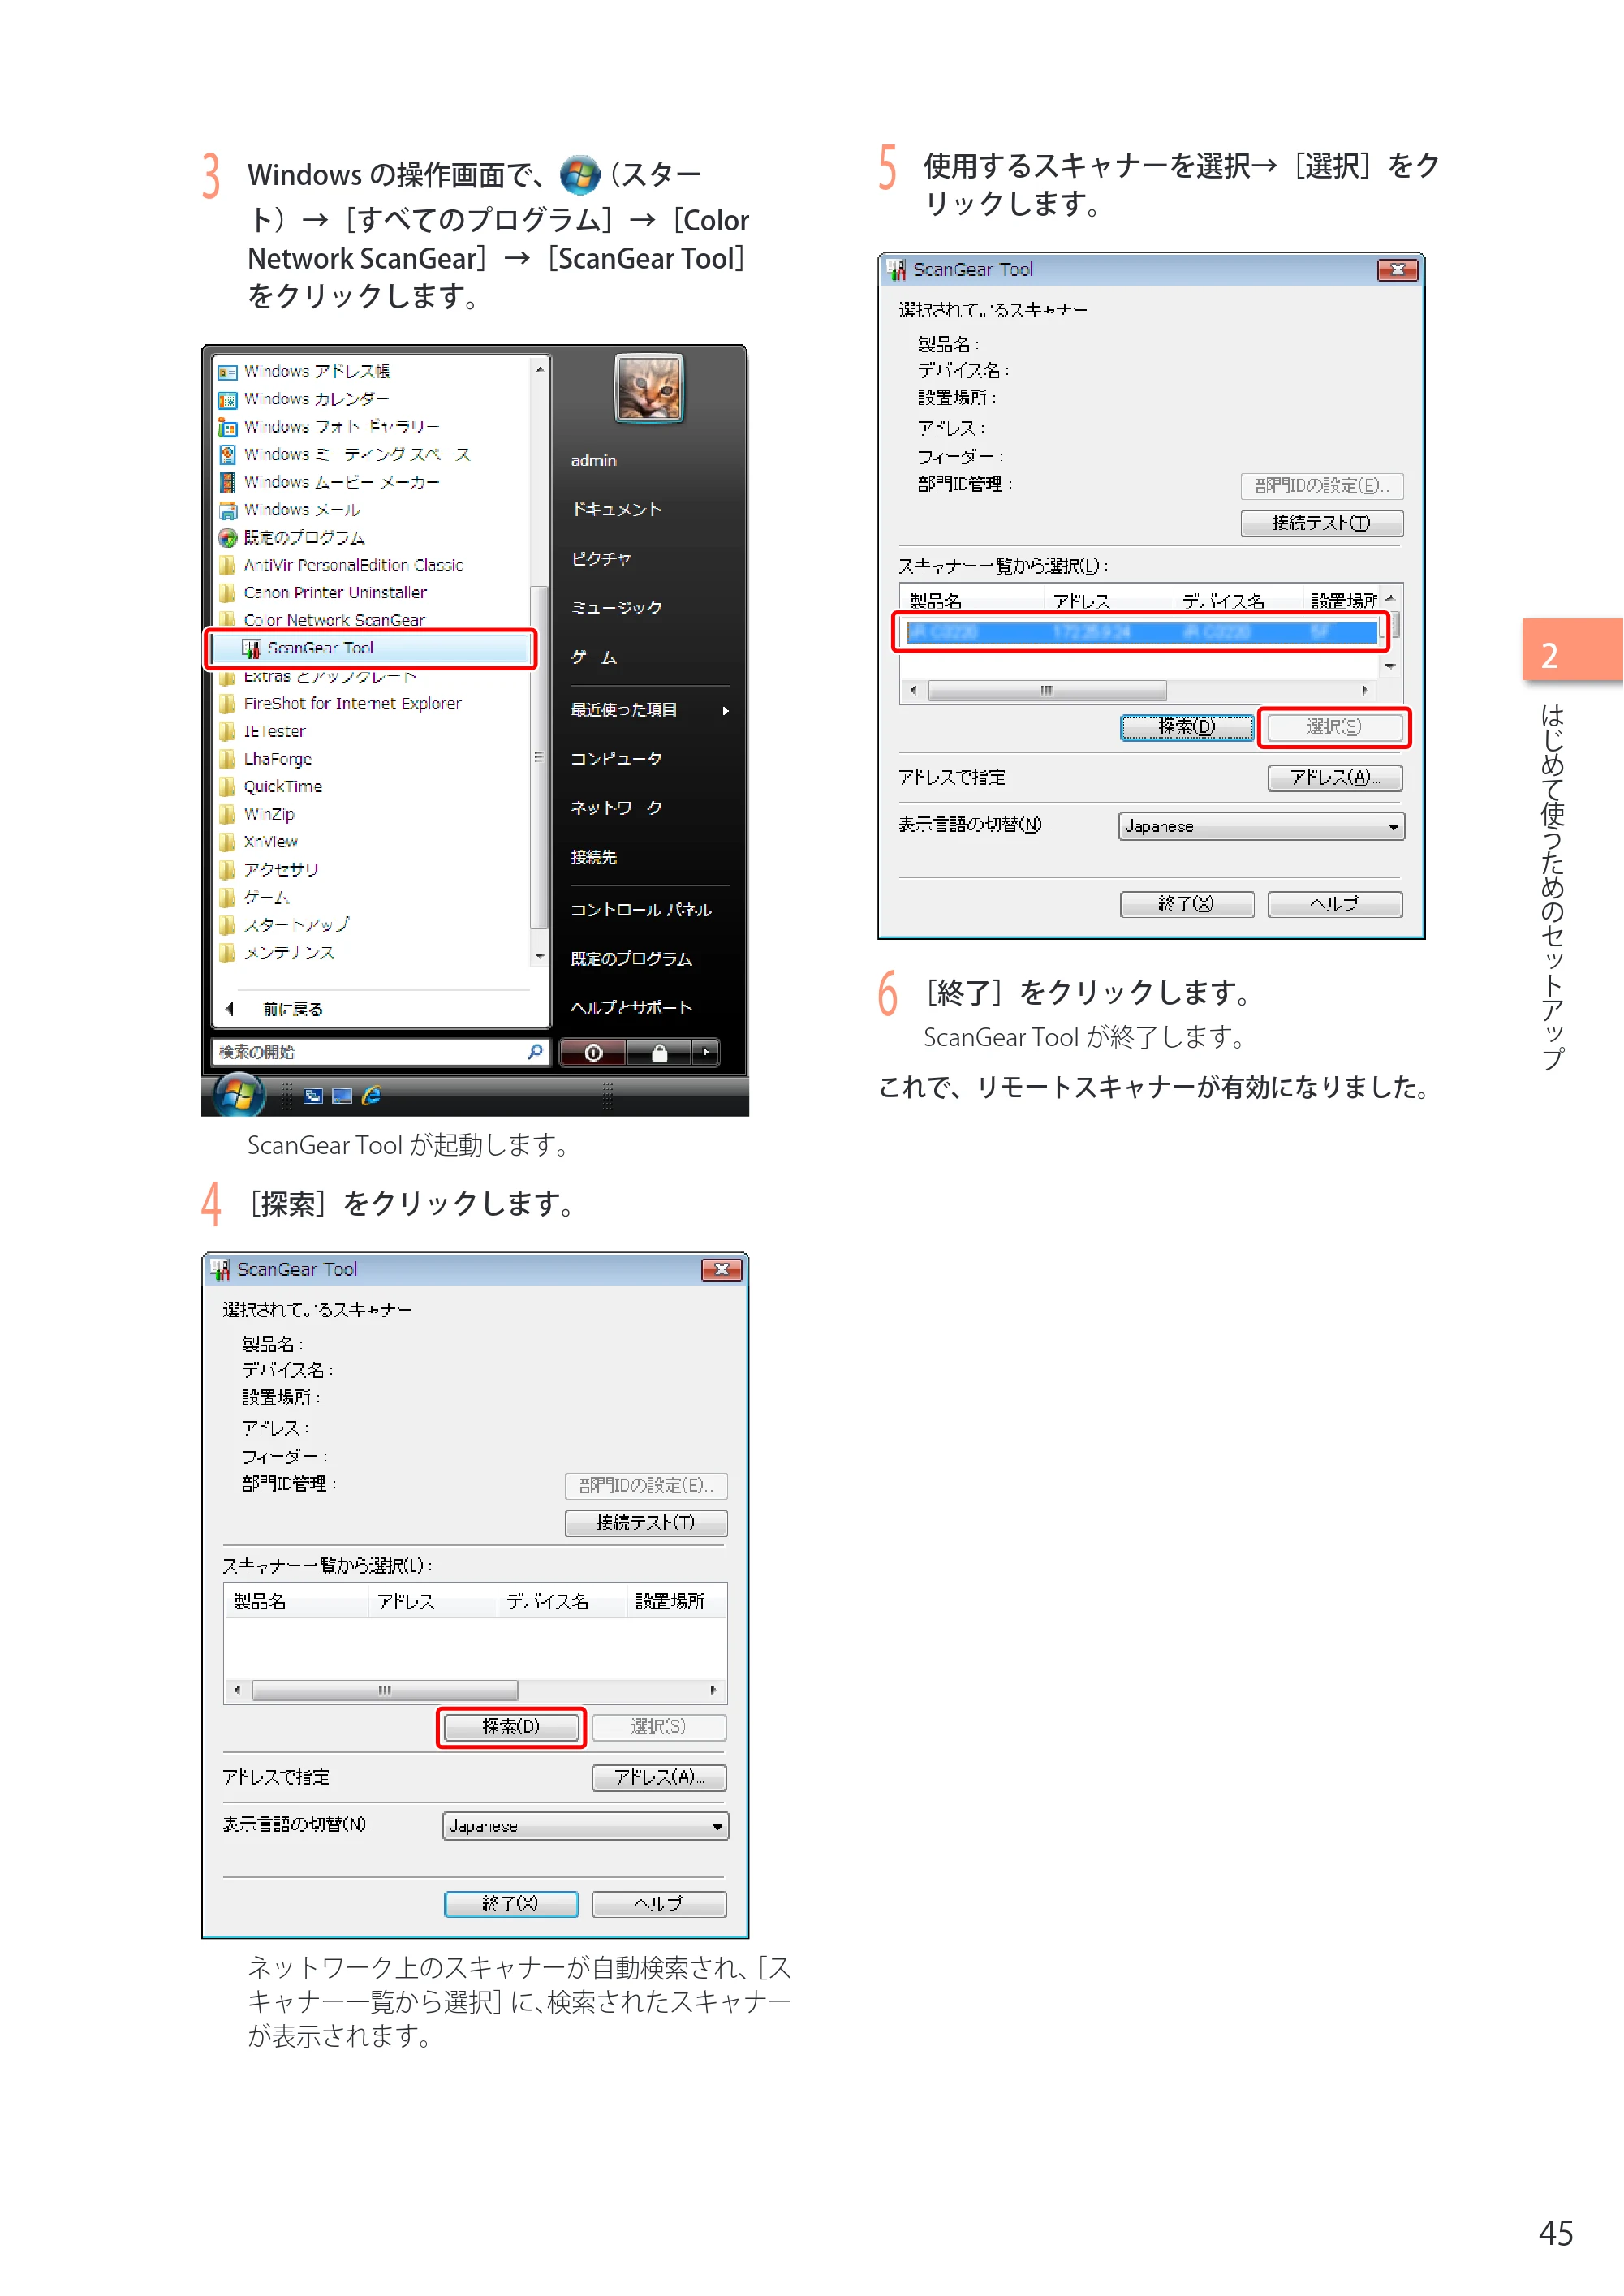1624x2296 pixels.
Task: Expand FireShot for Internet Explorer folder
Action: 340,704
